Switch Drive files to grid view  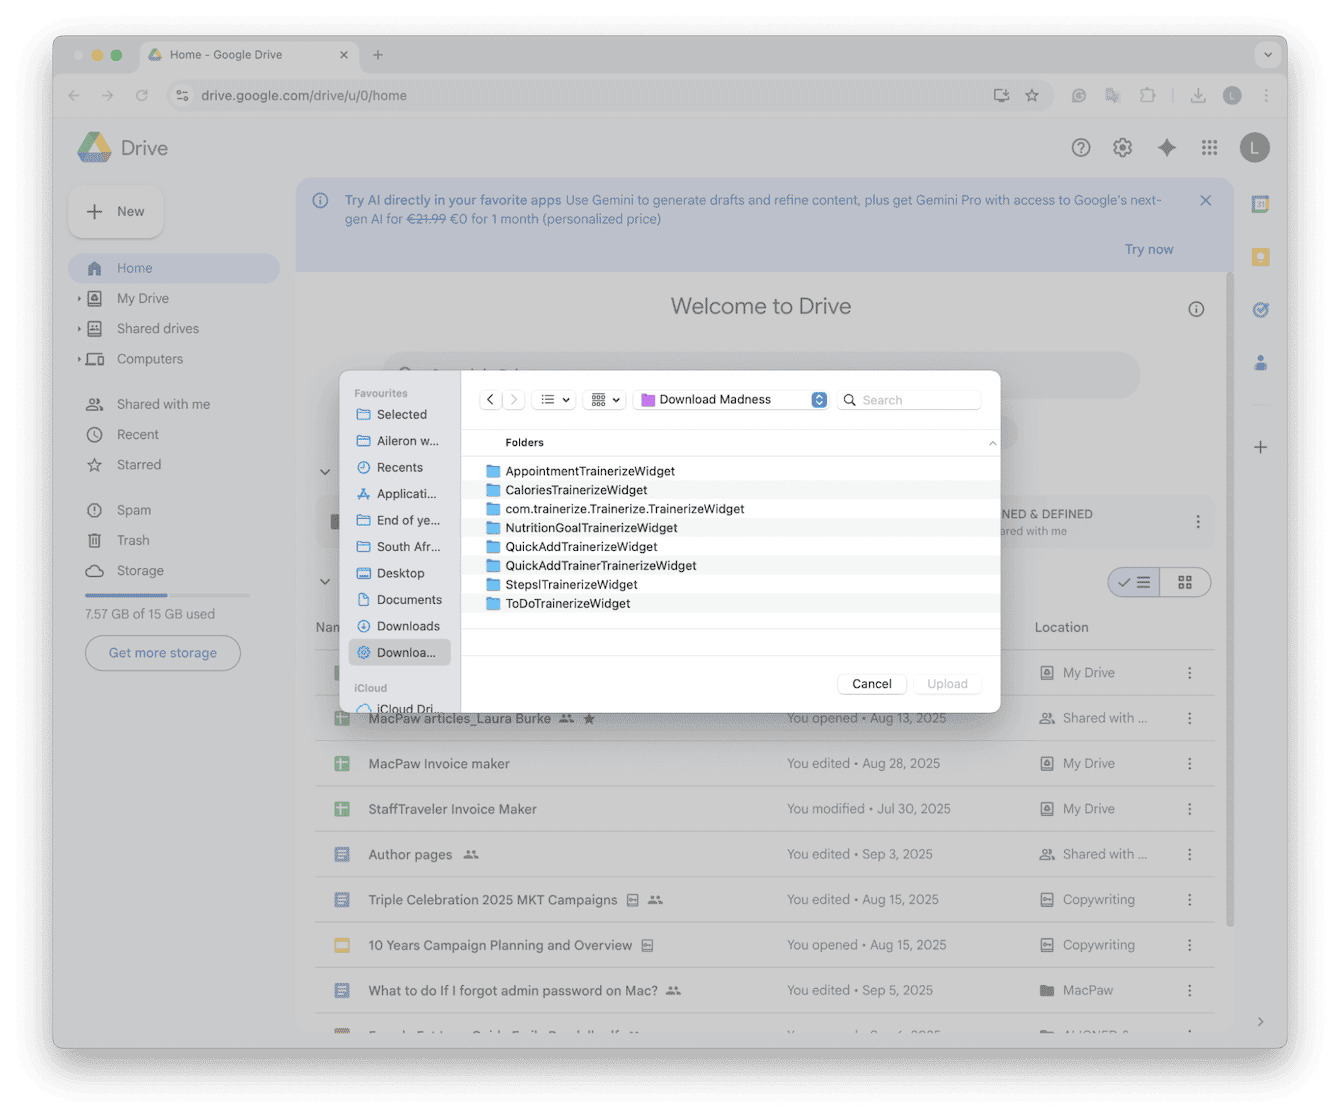pyautogui.click(x=1185, y=582)
